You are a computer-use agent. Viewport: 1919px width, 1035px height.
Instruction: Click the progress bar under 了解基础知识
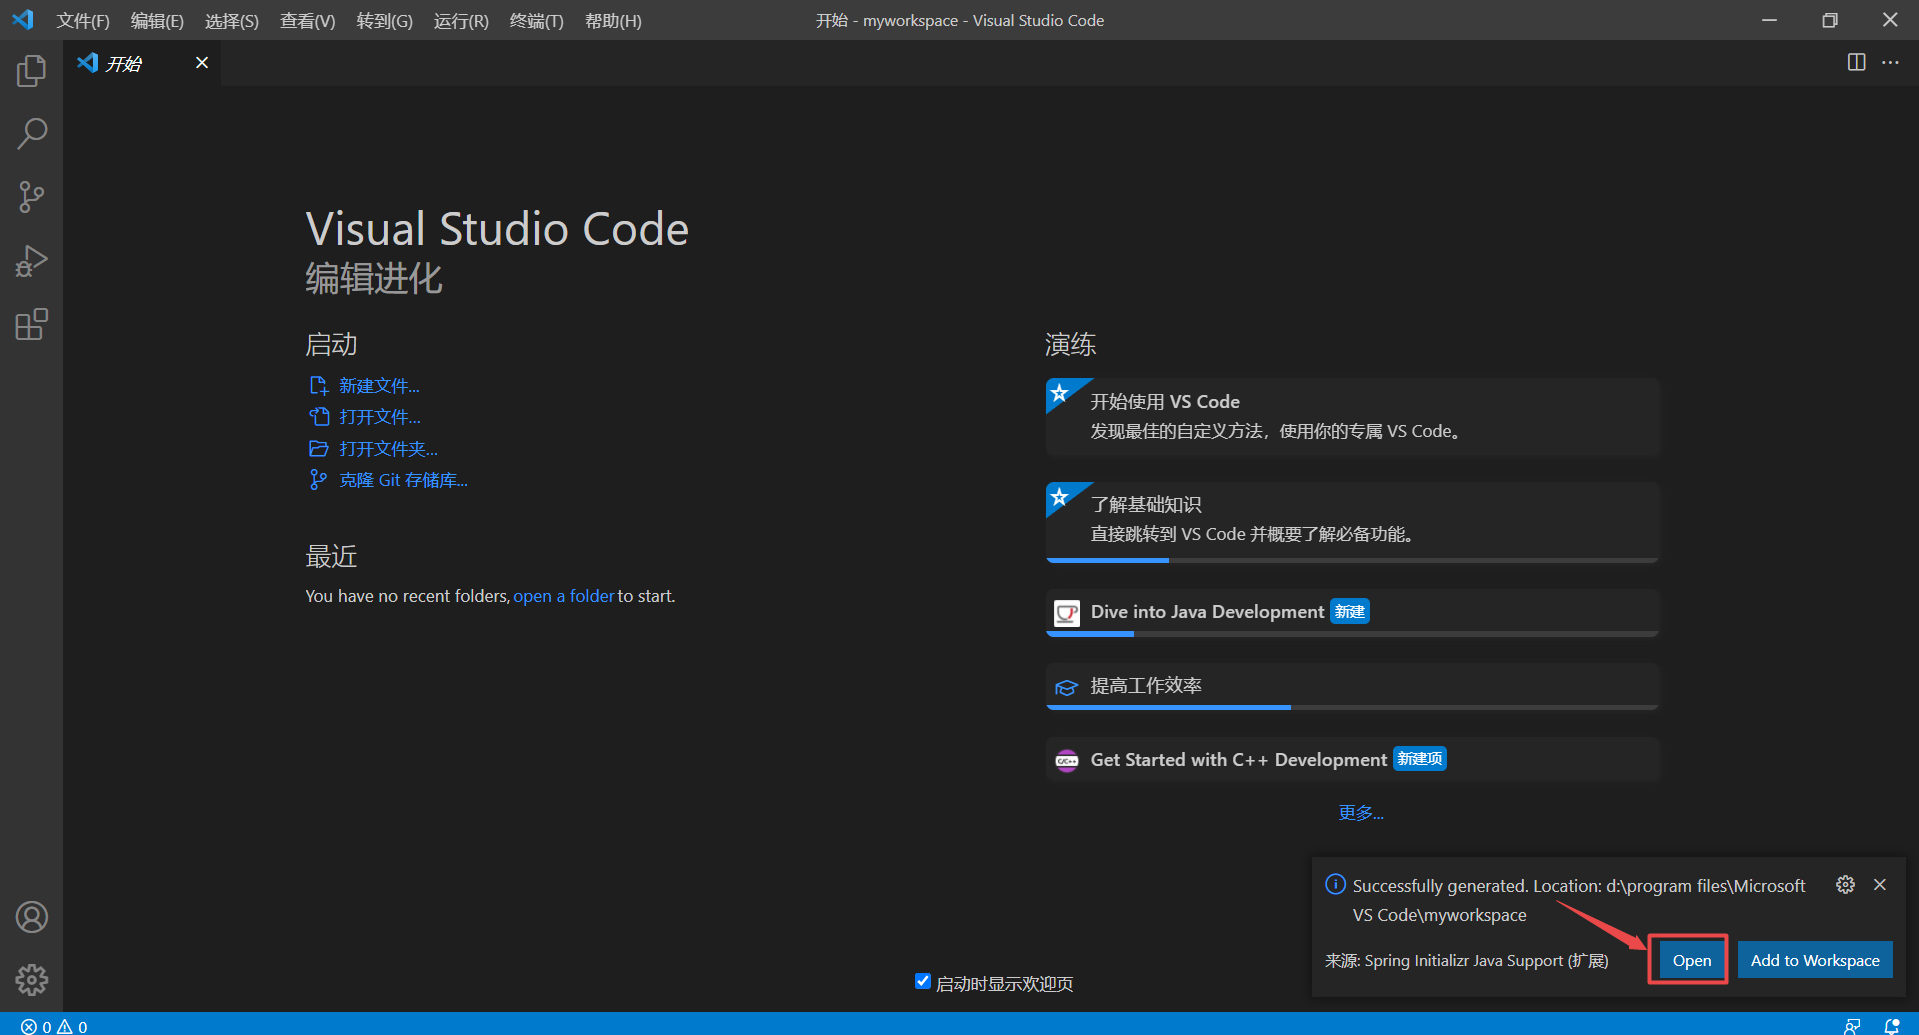pos(1352,560)
